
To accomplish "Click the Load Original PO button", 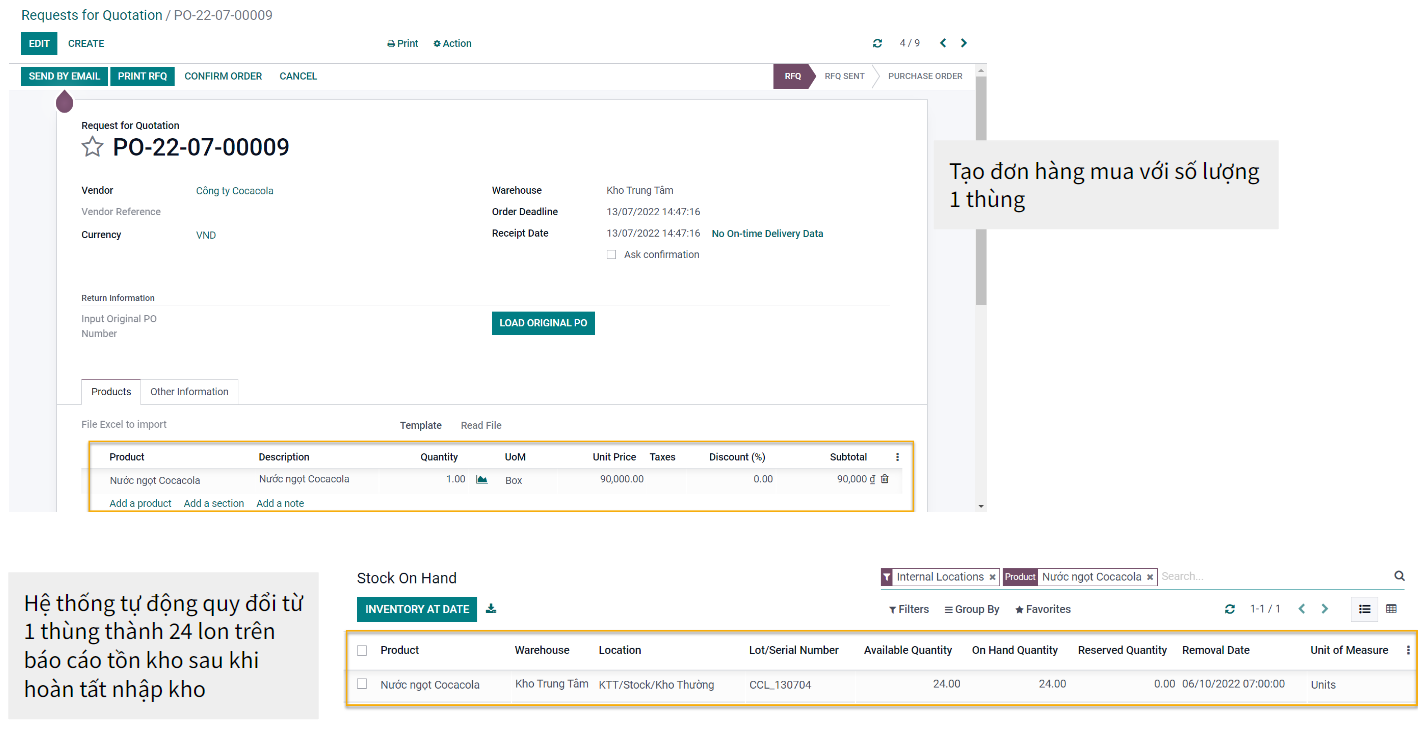I will coord(543,323).
